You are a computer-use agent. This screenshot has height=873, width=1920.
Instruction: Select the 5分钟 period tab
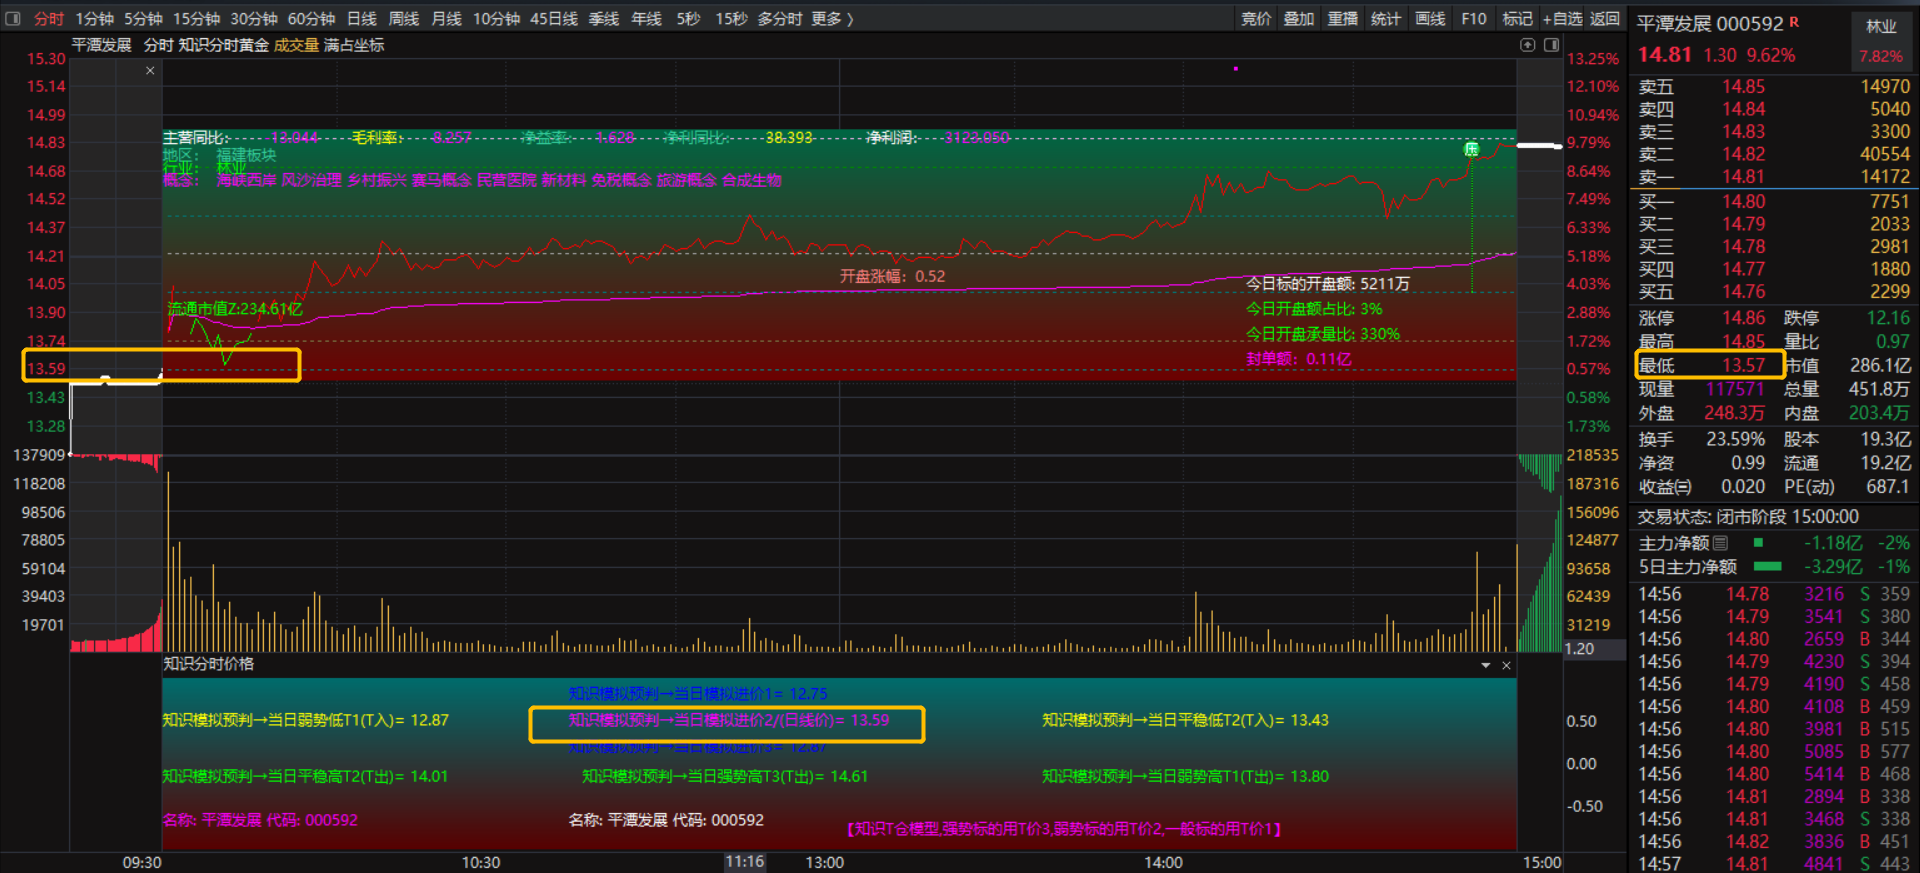[143, 19]
